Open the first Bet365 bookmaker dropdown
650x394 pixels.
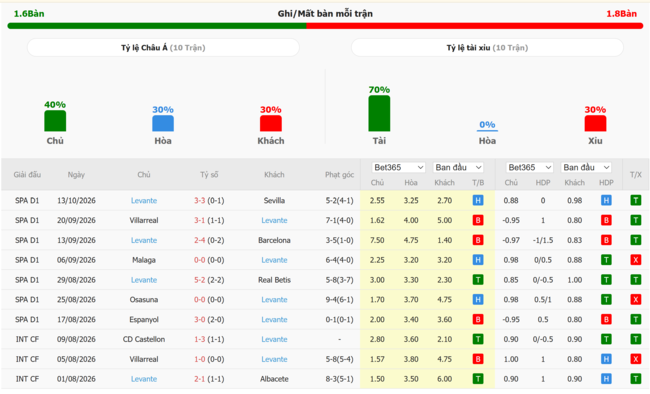point(398,167)
